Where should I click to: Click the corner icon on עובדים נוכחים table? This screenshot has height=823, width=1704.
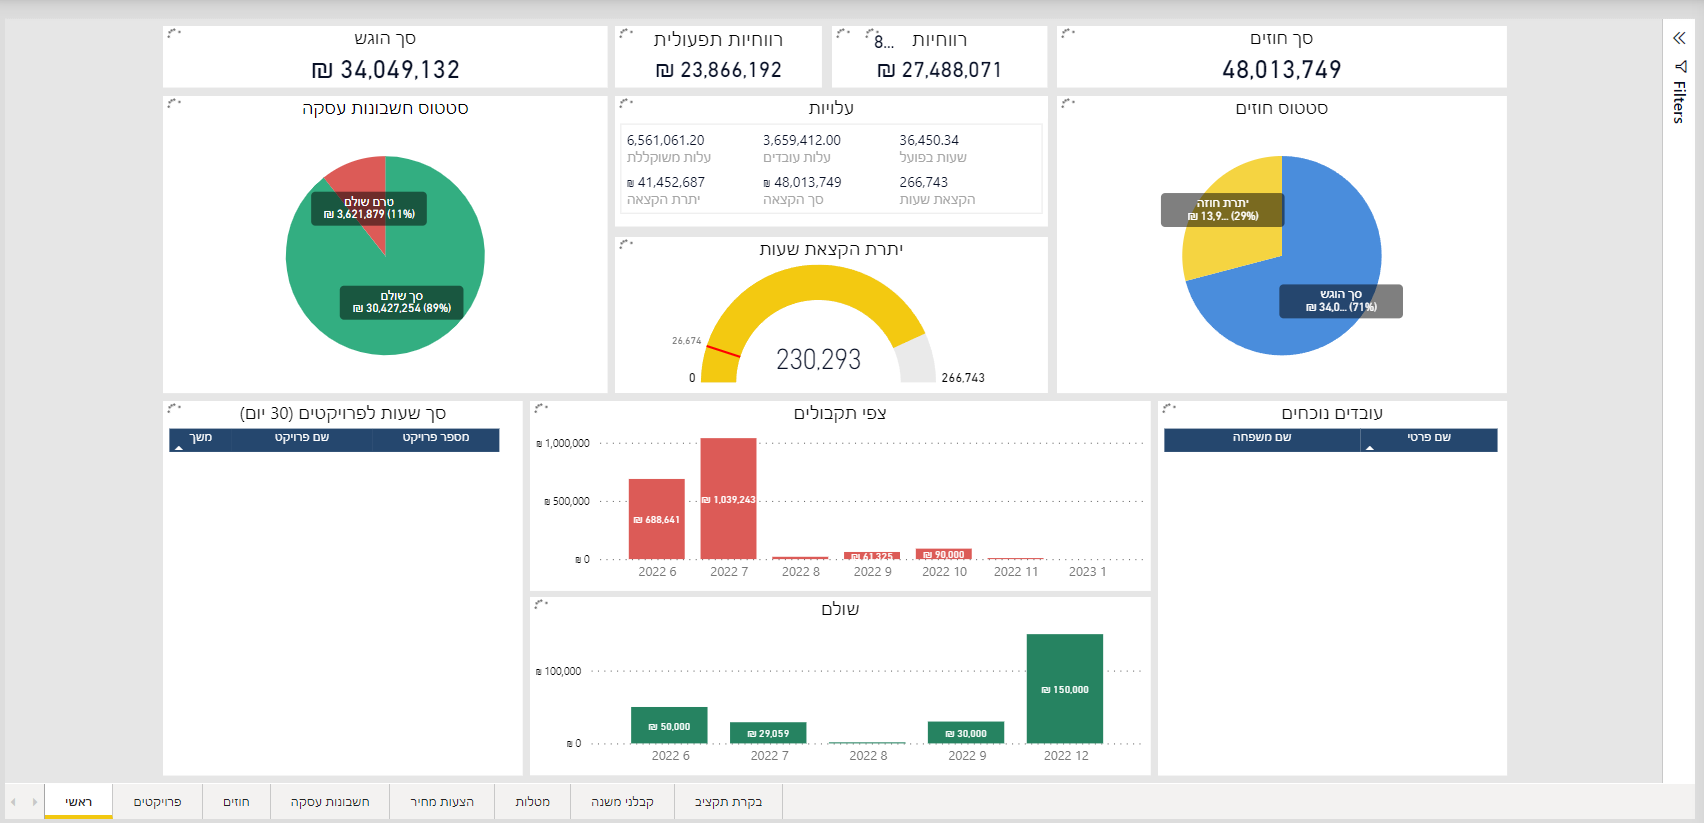(1169, 408)
